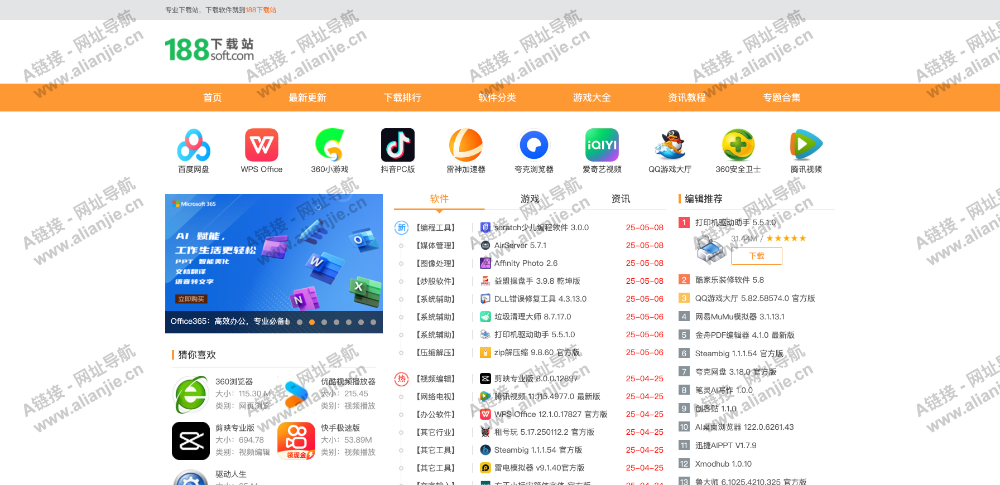
Task: Open the 360小游戏 icon
Action: 330,145
